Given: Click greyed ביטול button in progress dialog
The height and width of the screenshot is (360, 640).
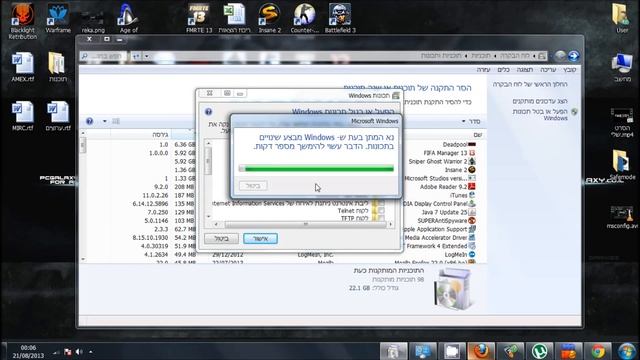Looking at the screenshot, I should click(253, 186).
